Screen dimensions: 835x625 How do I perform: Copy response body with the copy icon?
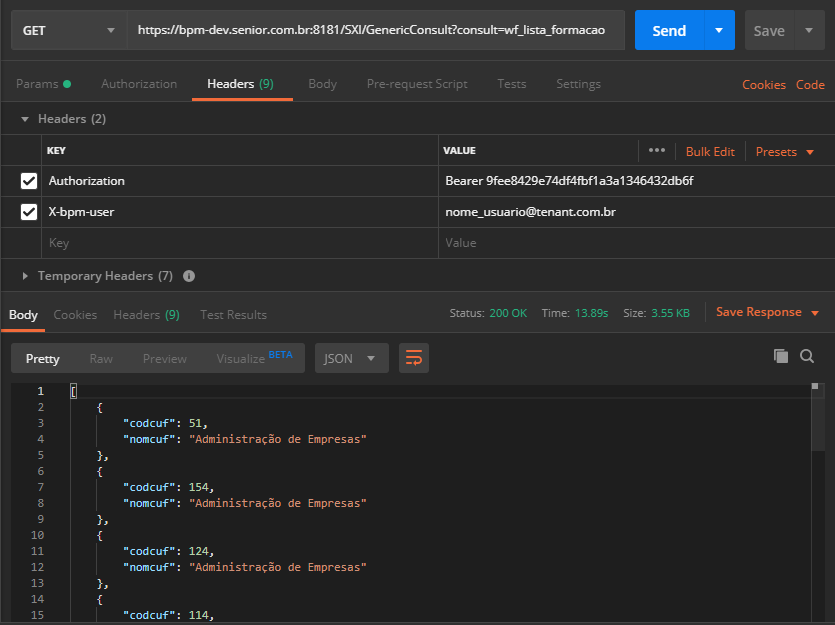point(781,356)
